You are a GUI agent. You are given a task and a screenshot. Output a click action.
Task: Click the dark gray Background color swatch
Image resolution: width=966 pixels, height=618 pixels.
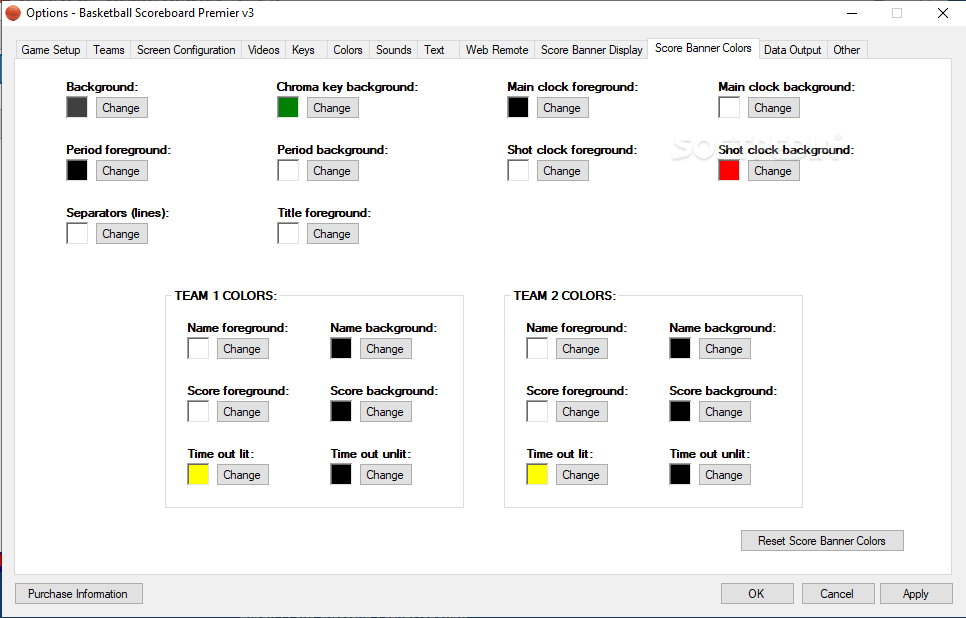click(x=77, y=108)
